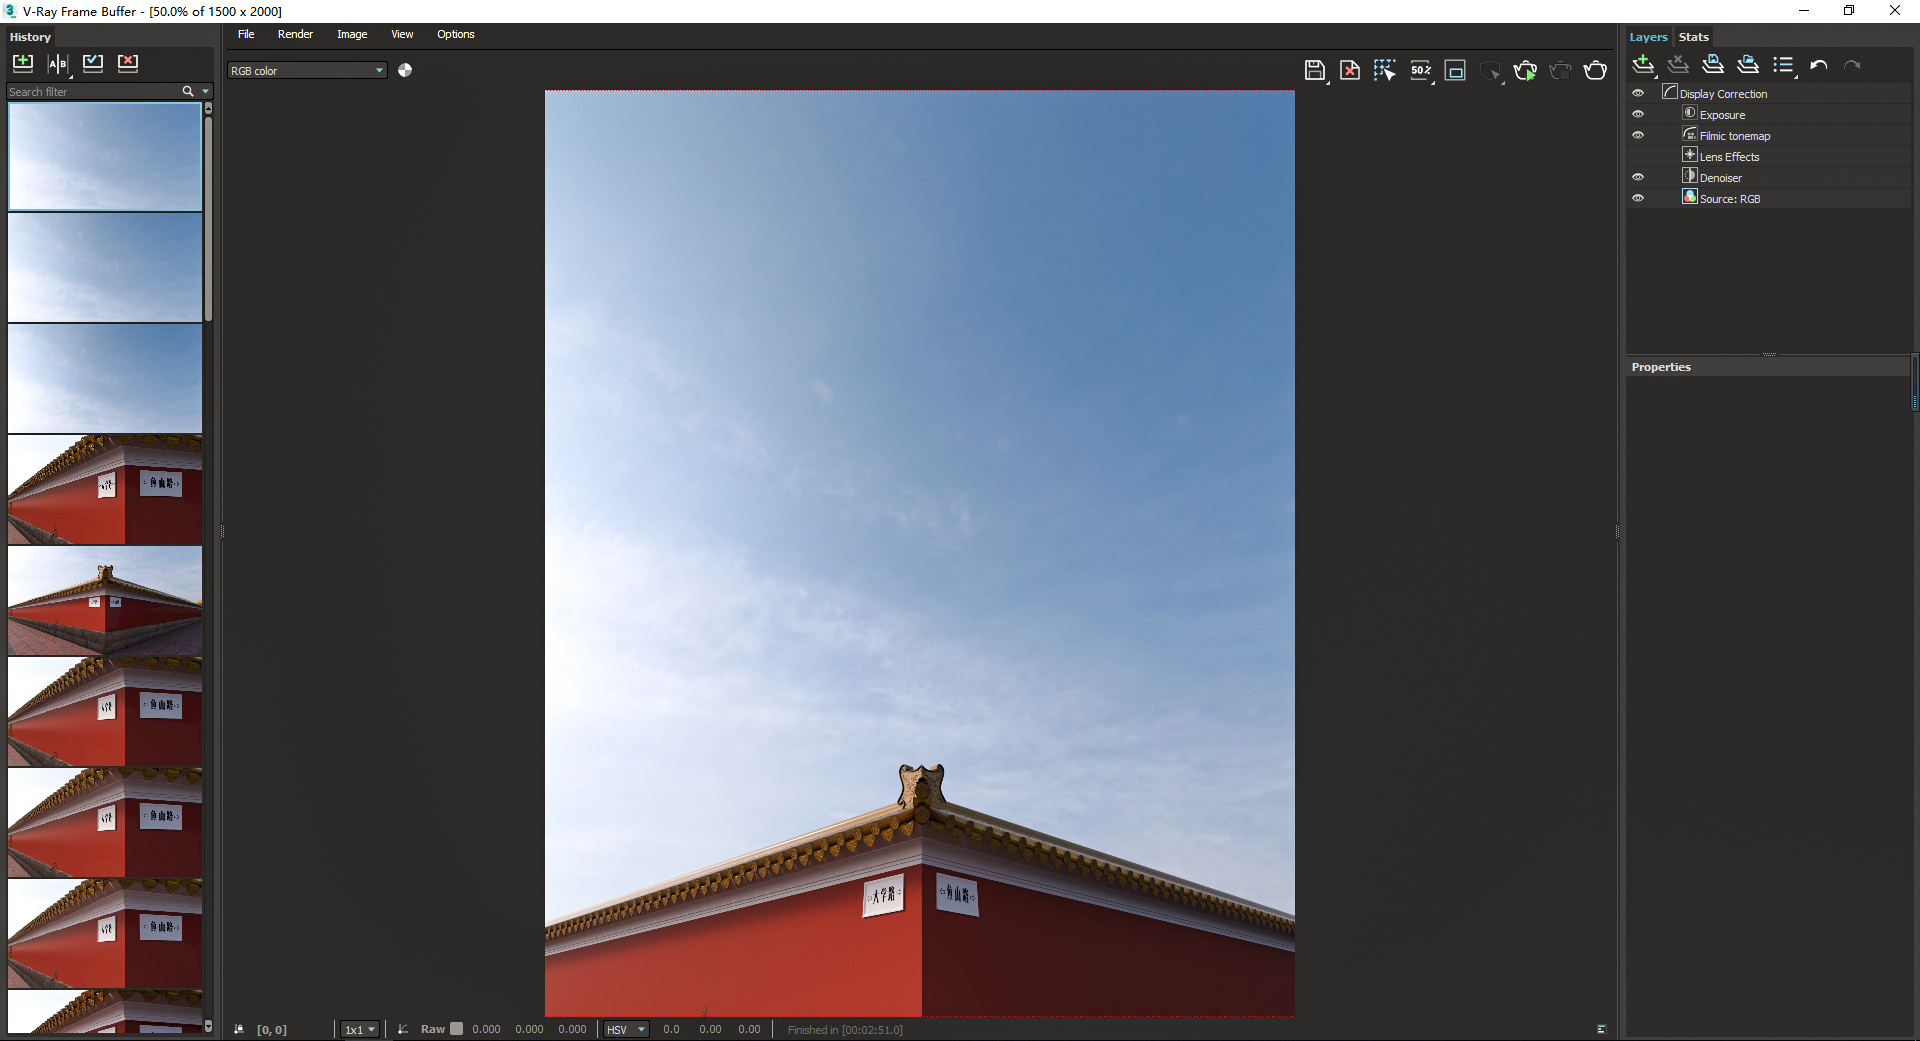Click the Properties panel header

1767,367
